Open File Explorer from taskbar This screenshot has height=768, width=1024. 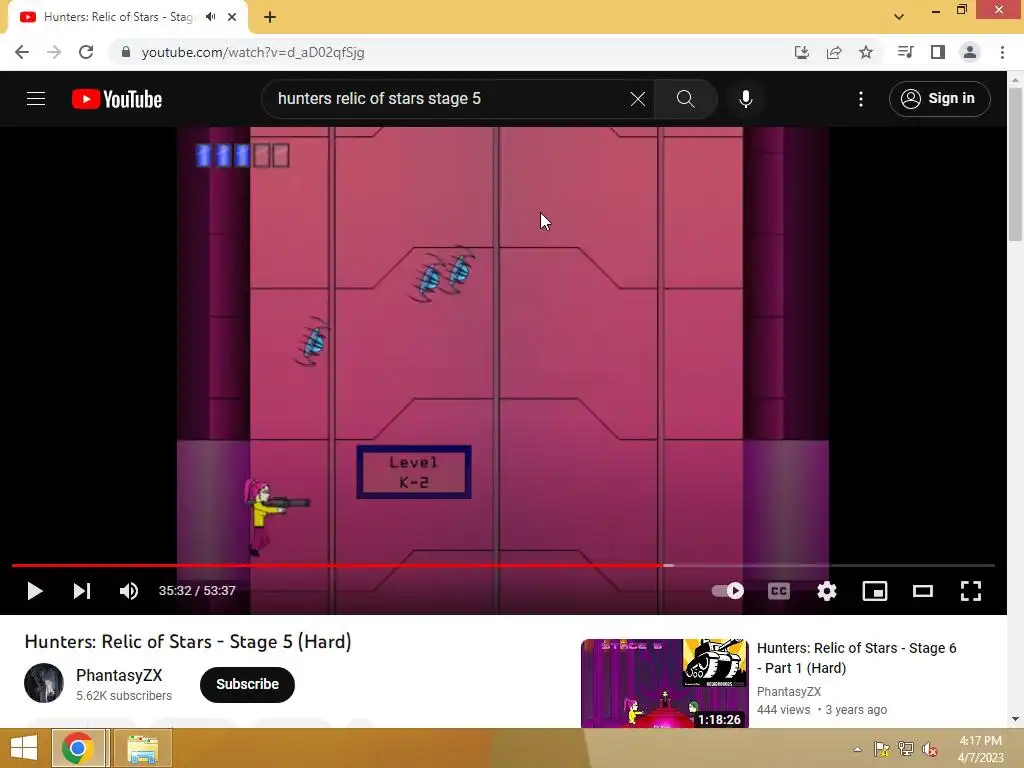tap(142, 748)
